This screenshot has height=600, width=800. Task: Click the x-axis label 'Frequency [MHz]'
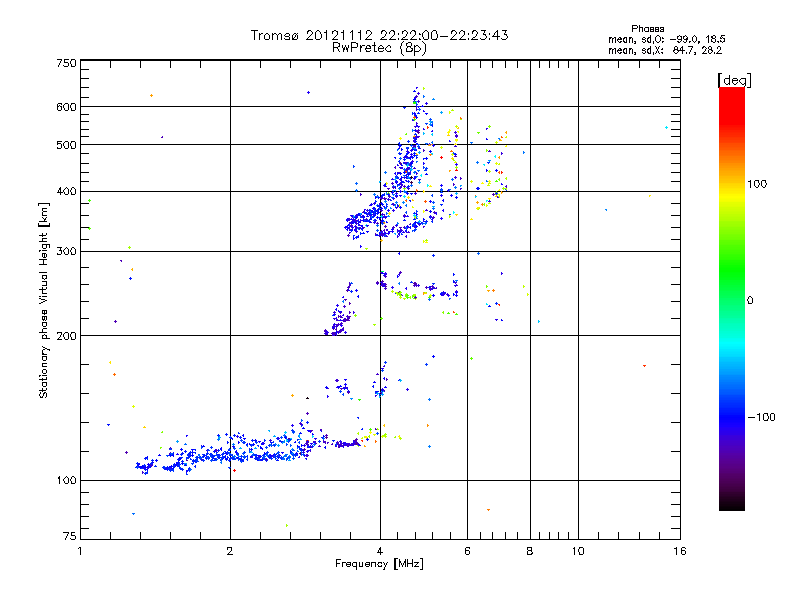pos(379,564)
